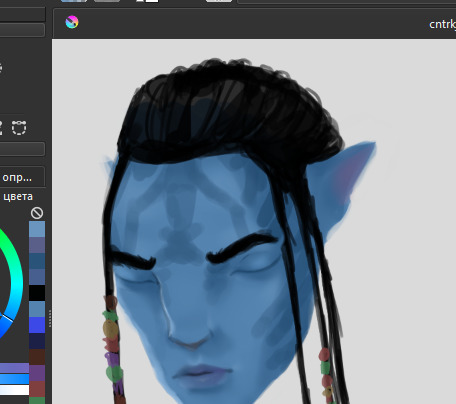The image size is (456, 404).
Task: Click the 'опр...' button
Action: click(17, 177)
